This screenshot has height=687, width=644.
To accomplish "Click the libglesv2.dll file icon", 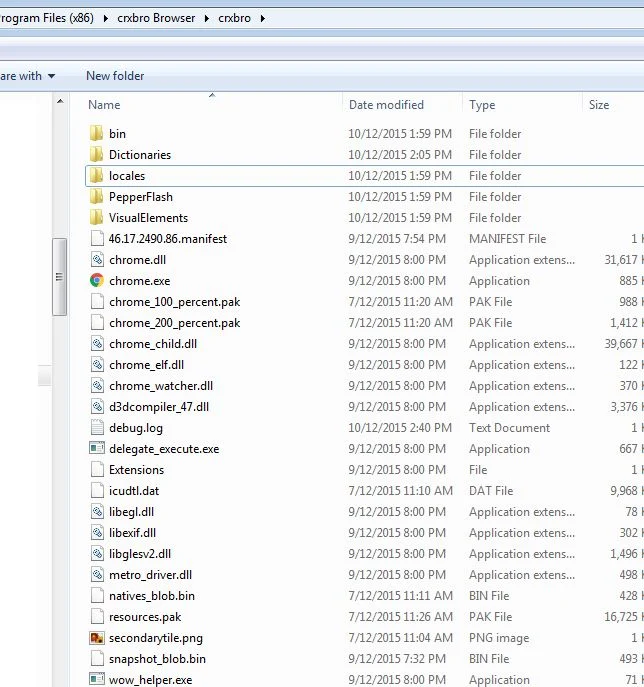I will click(x=97, y=554).
